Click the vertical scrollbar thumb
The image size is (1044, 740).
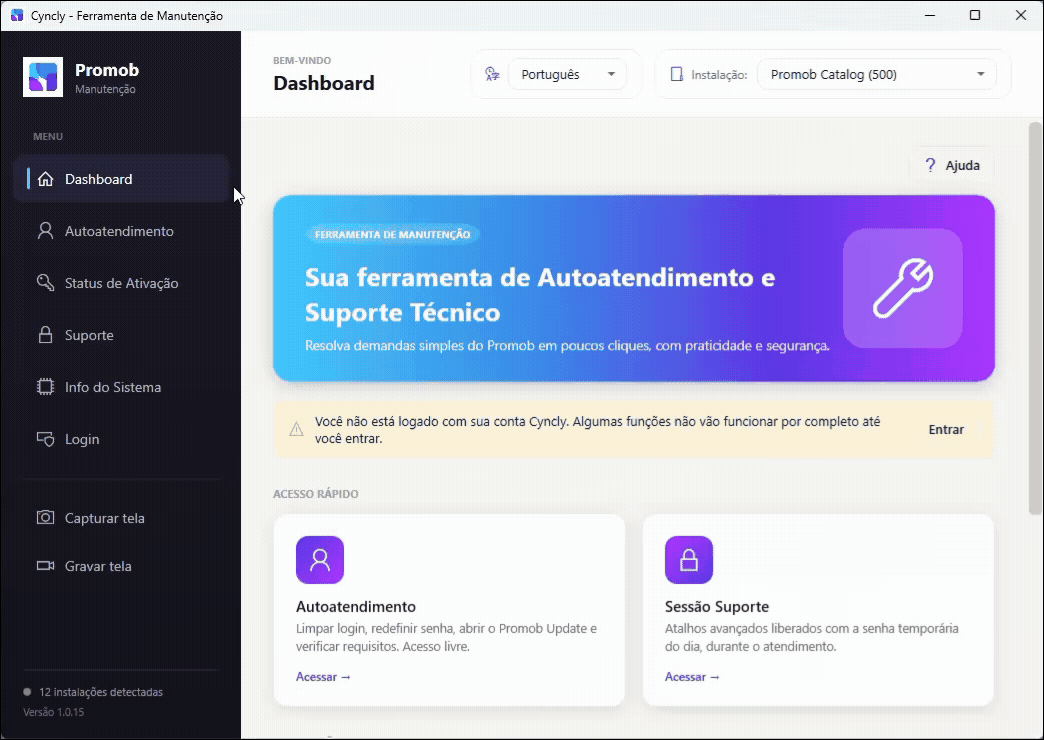pos(1035,318)
